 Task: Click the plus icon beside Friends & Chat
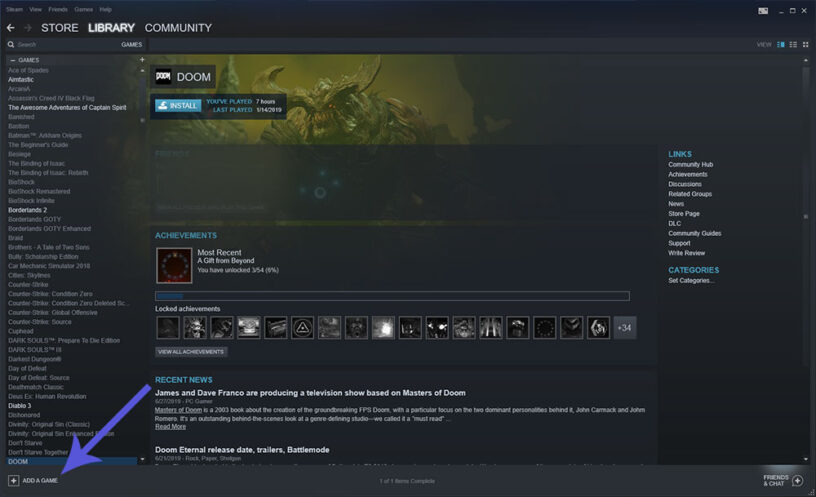pos(798,480)
